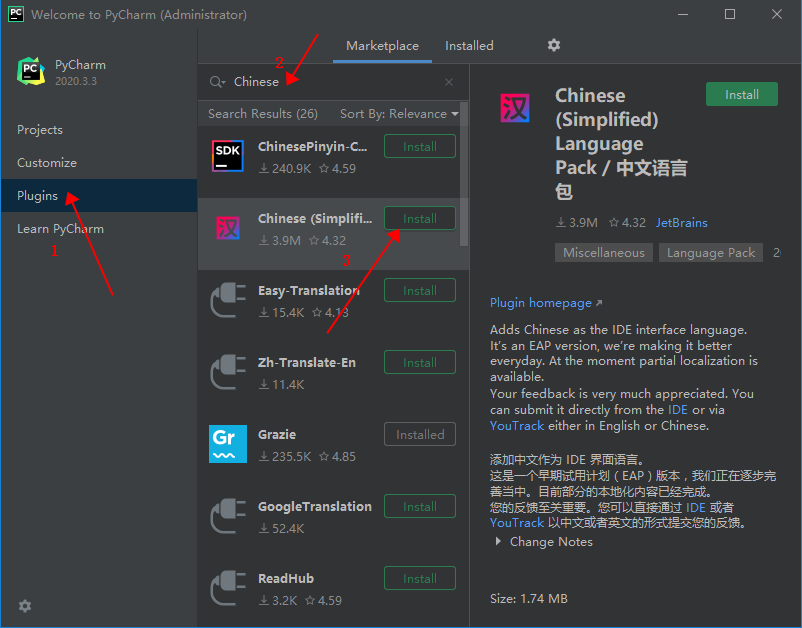This screenshot has height=628, width=802.
Task: Click the Grazie plugin icon
Action: (x=228, y=444)
